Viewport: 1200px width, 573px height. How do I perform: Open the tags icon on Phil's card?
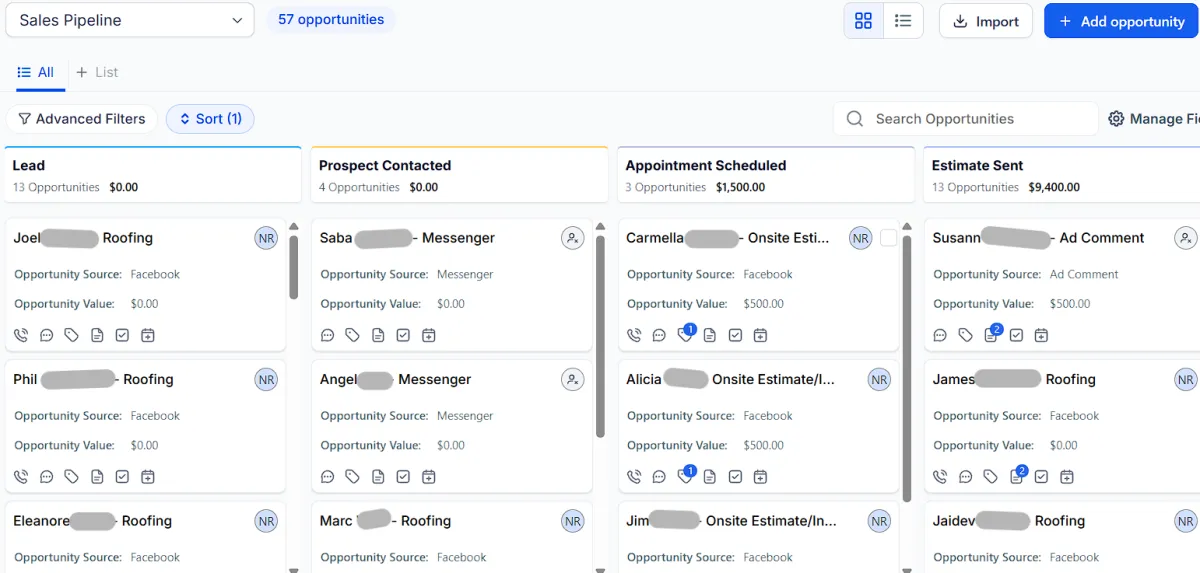click(x=71, y=477)
